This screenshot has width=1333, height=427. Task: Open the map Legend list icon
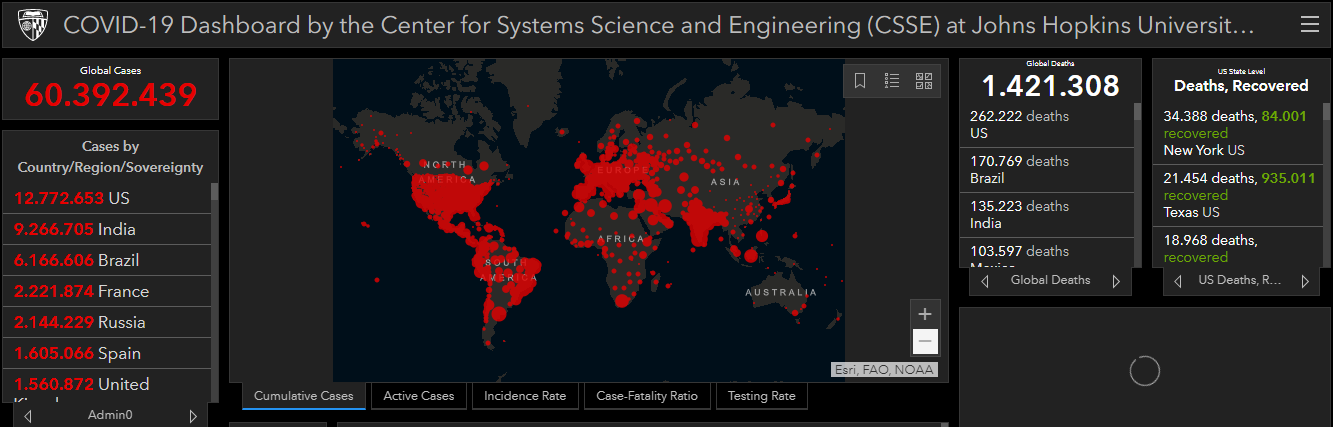tap(892, 81)
